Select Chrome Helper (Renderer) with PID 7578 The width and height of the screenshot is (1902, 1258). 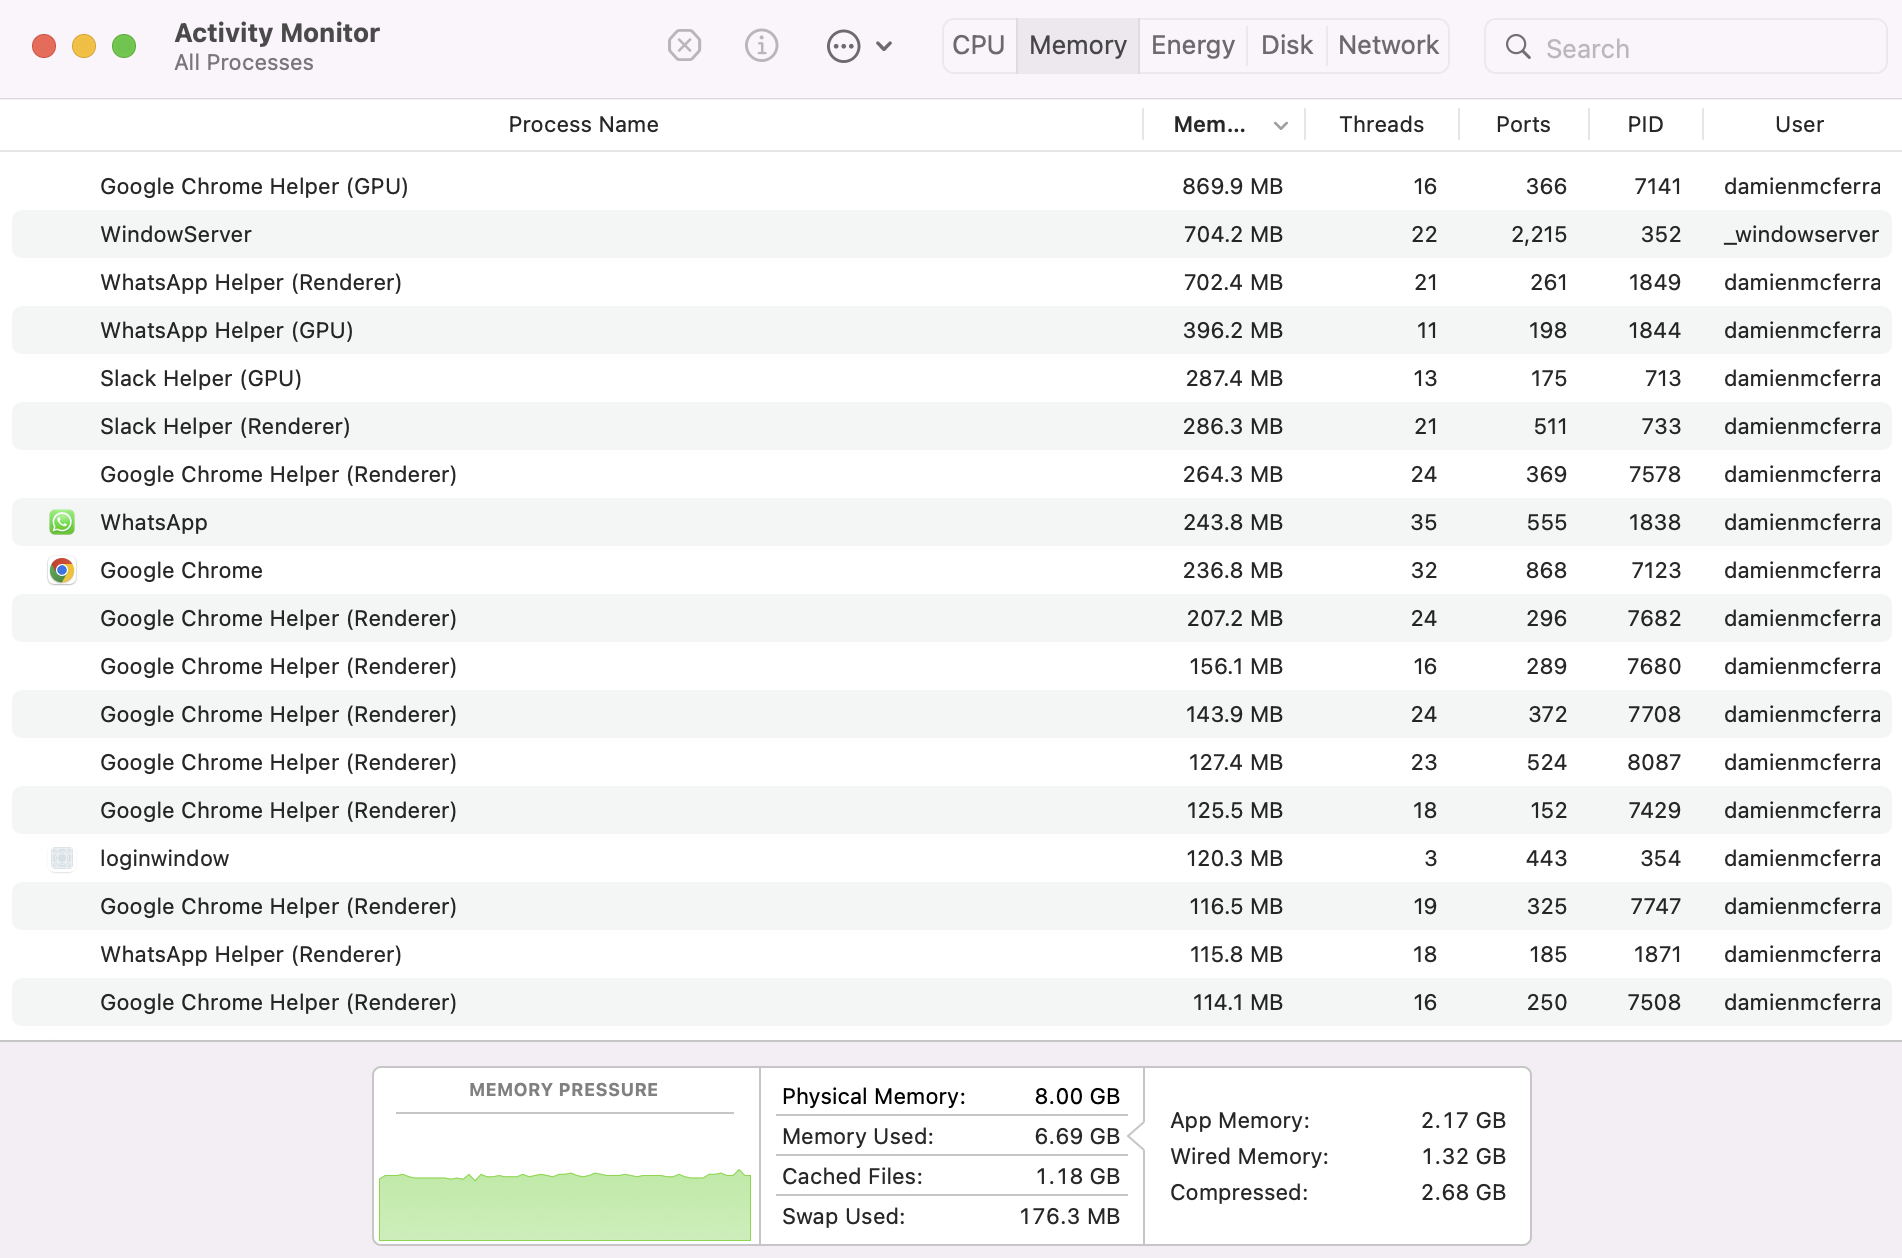point(951,474)
